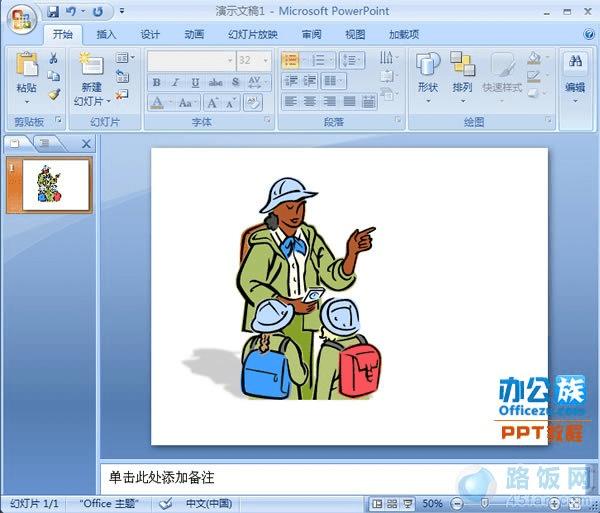Align text right

[x=329, y=102]
